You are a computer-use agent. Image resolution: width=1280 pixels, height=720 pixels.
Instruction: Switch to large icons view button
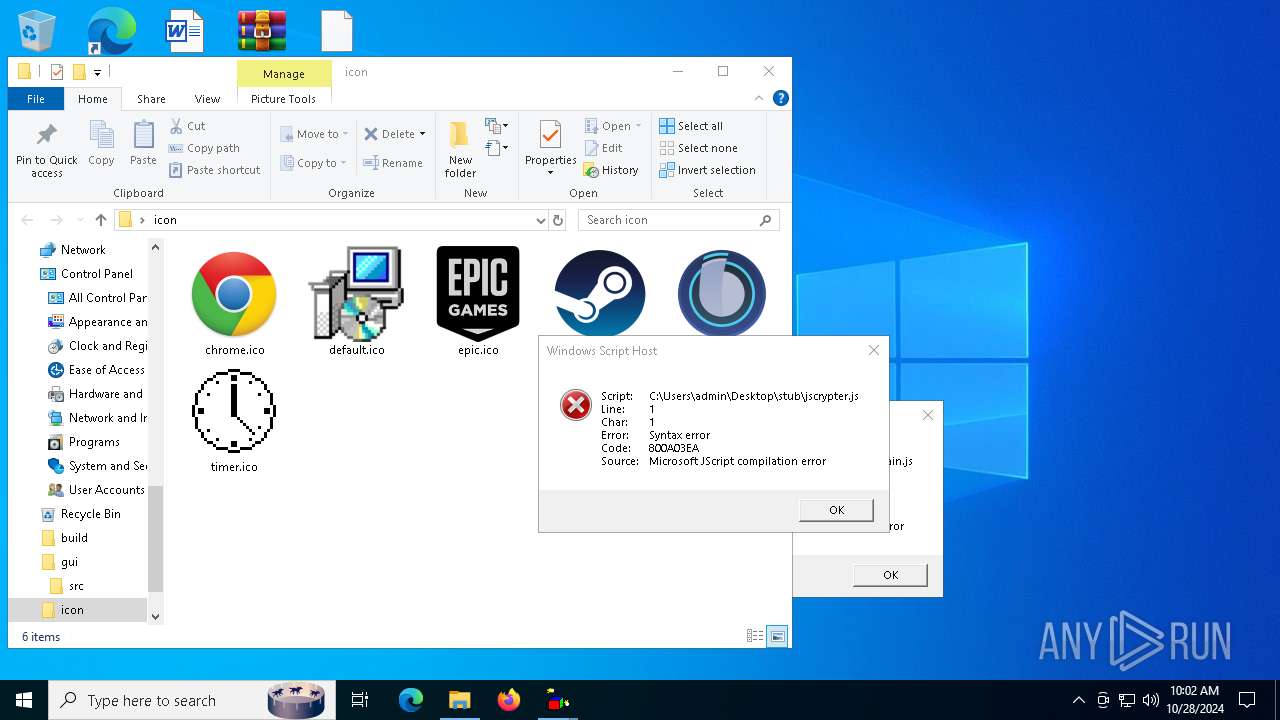(x=777, y=636)
